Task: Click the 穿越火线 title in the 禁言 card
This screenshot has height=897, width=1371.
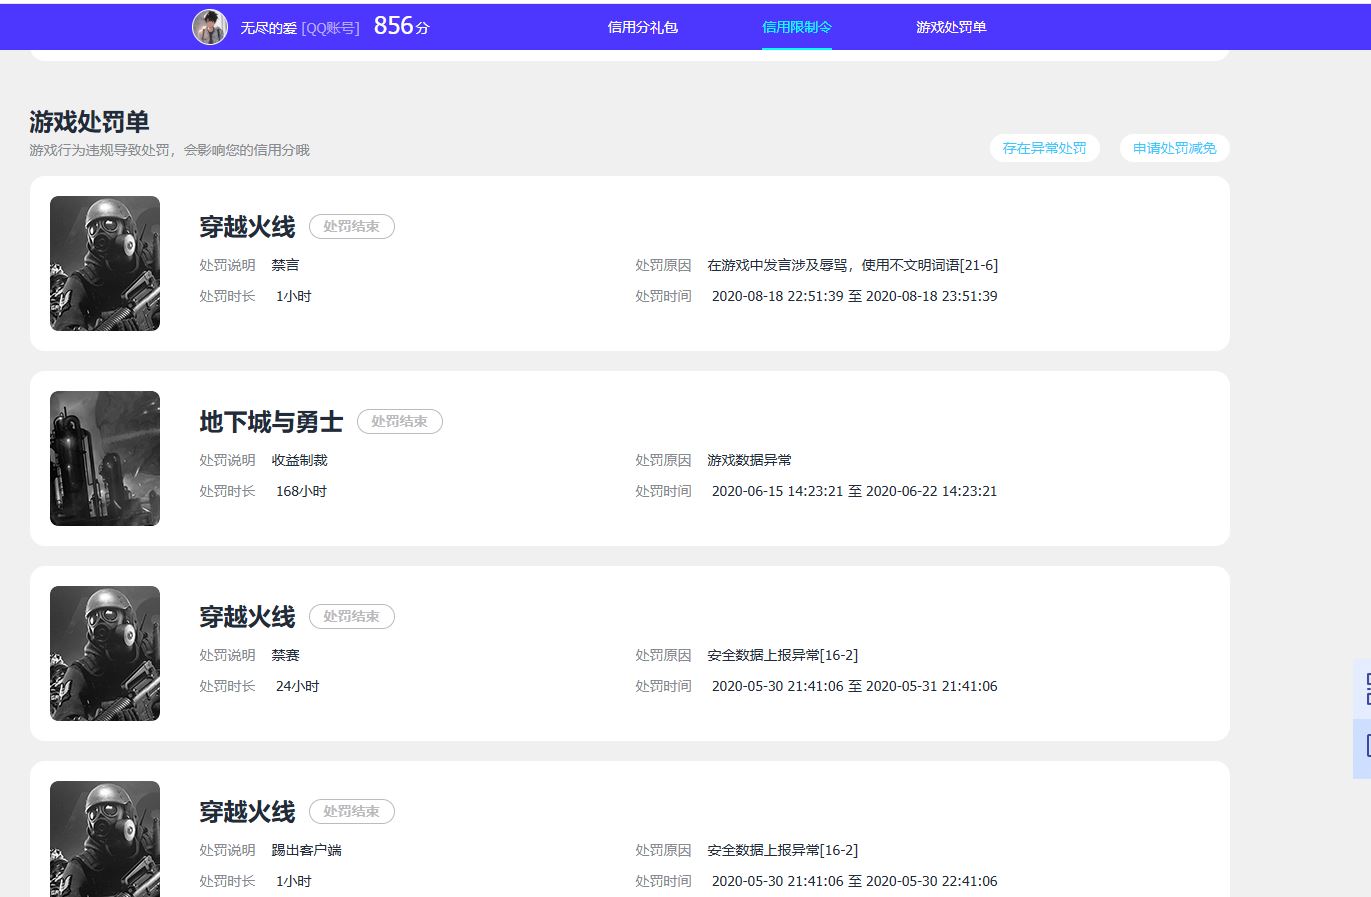Action: point(247,227)
